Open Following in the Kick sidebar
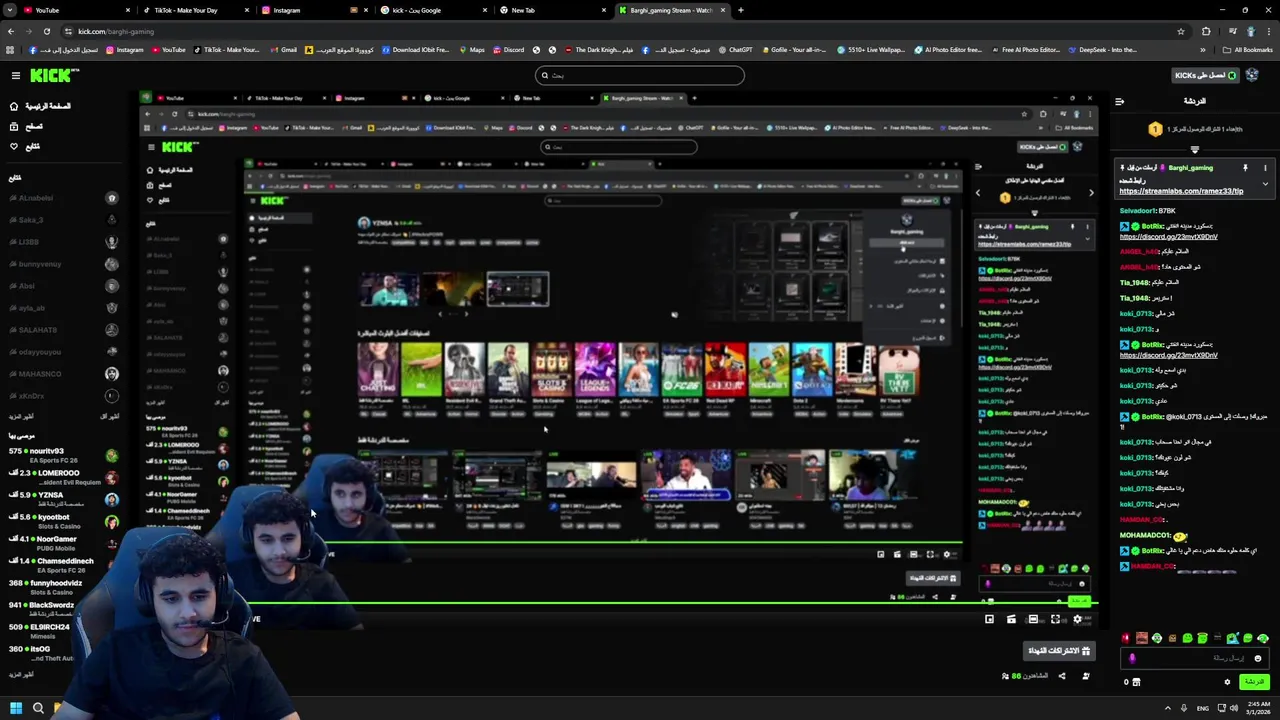This screenshot has width=1280, height=720. pyautogui.click(x=26, y=146)
